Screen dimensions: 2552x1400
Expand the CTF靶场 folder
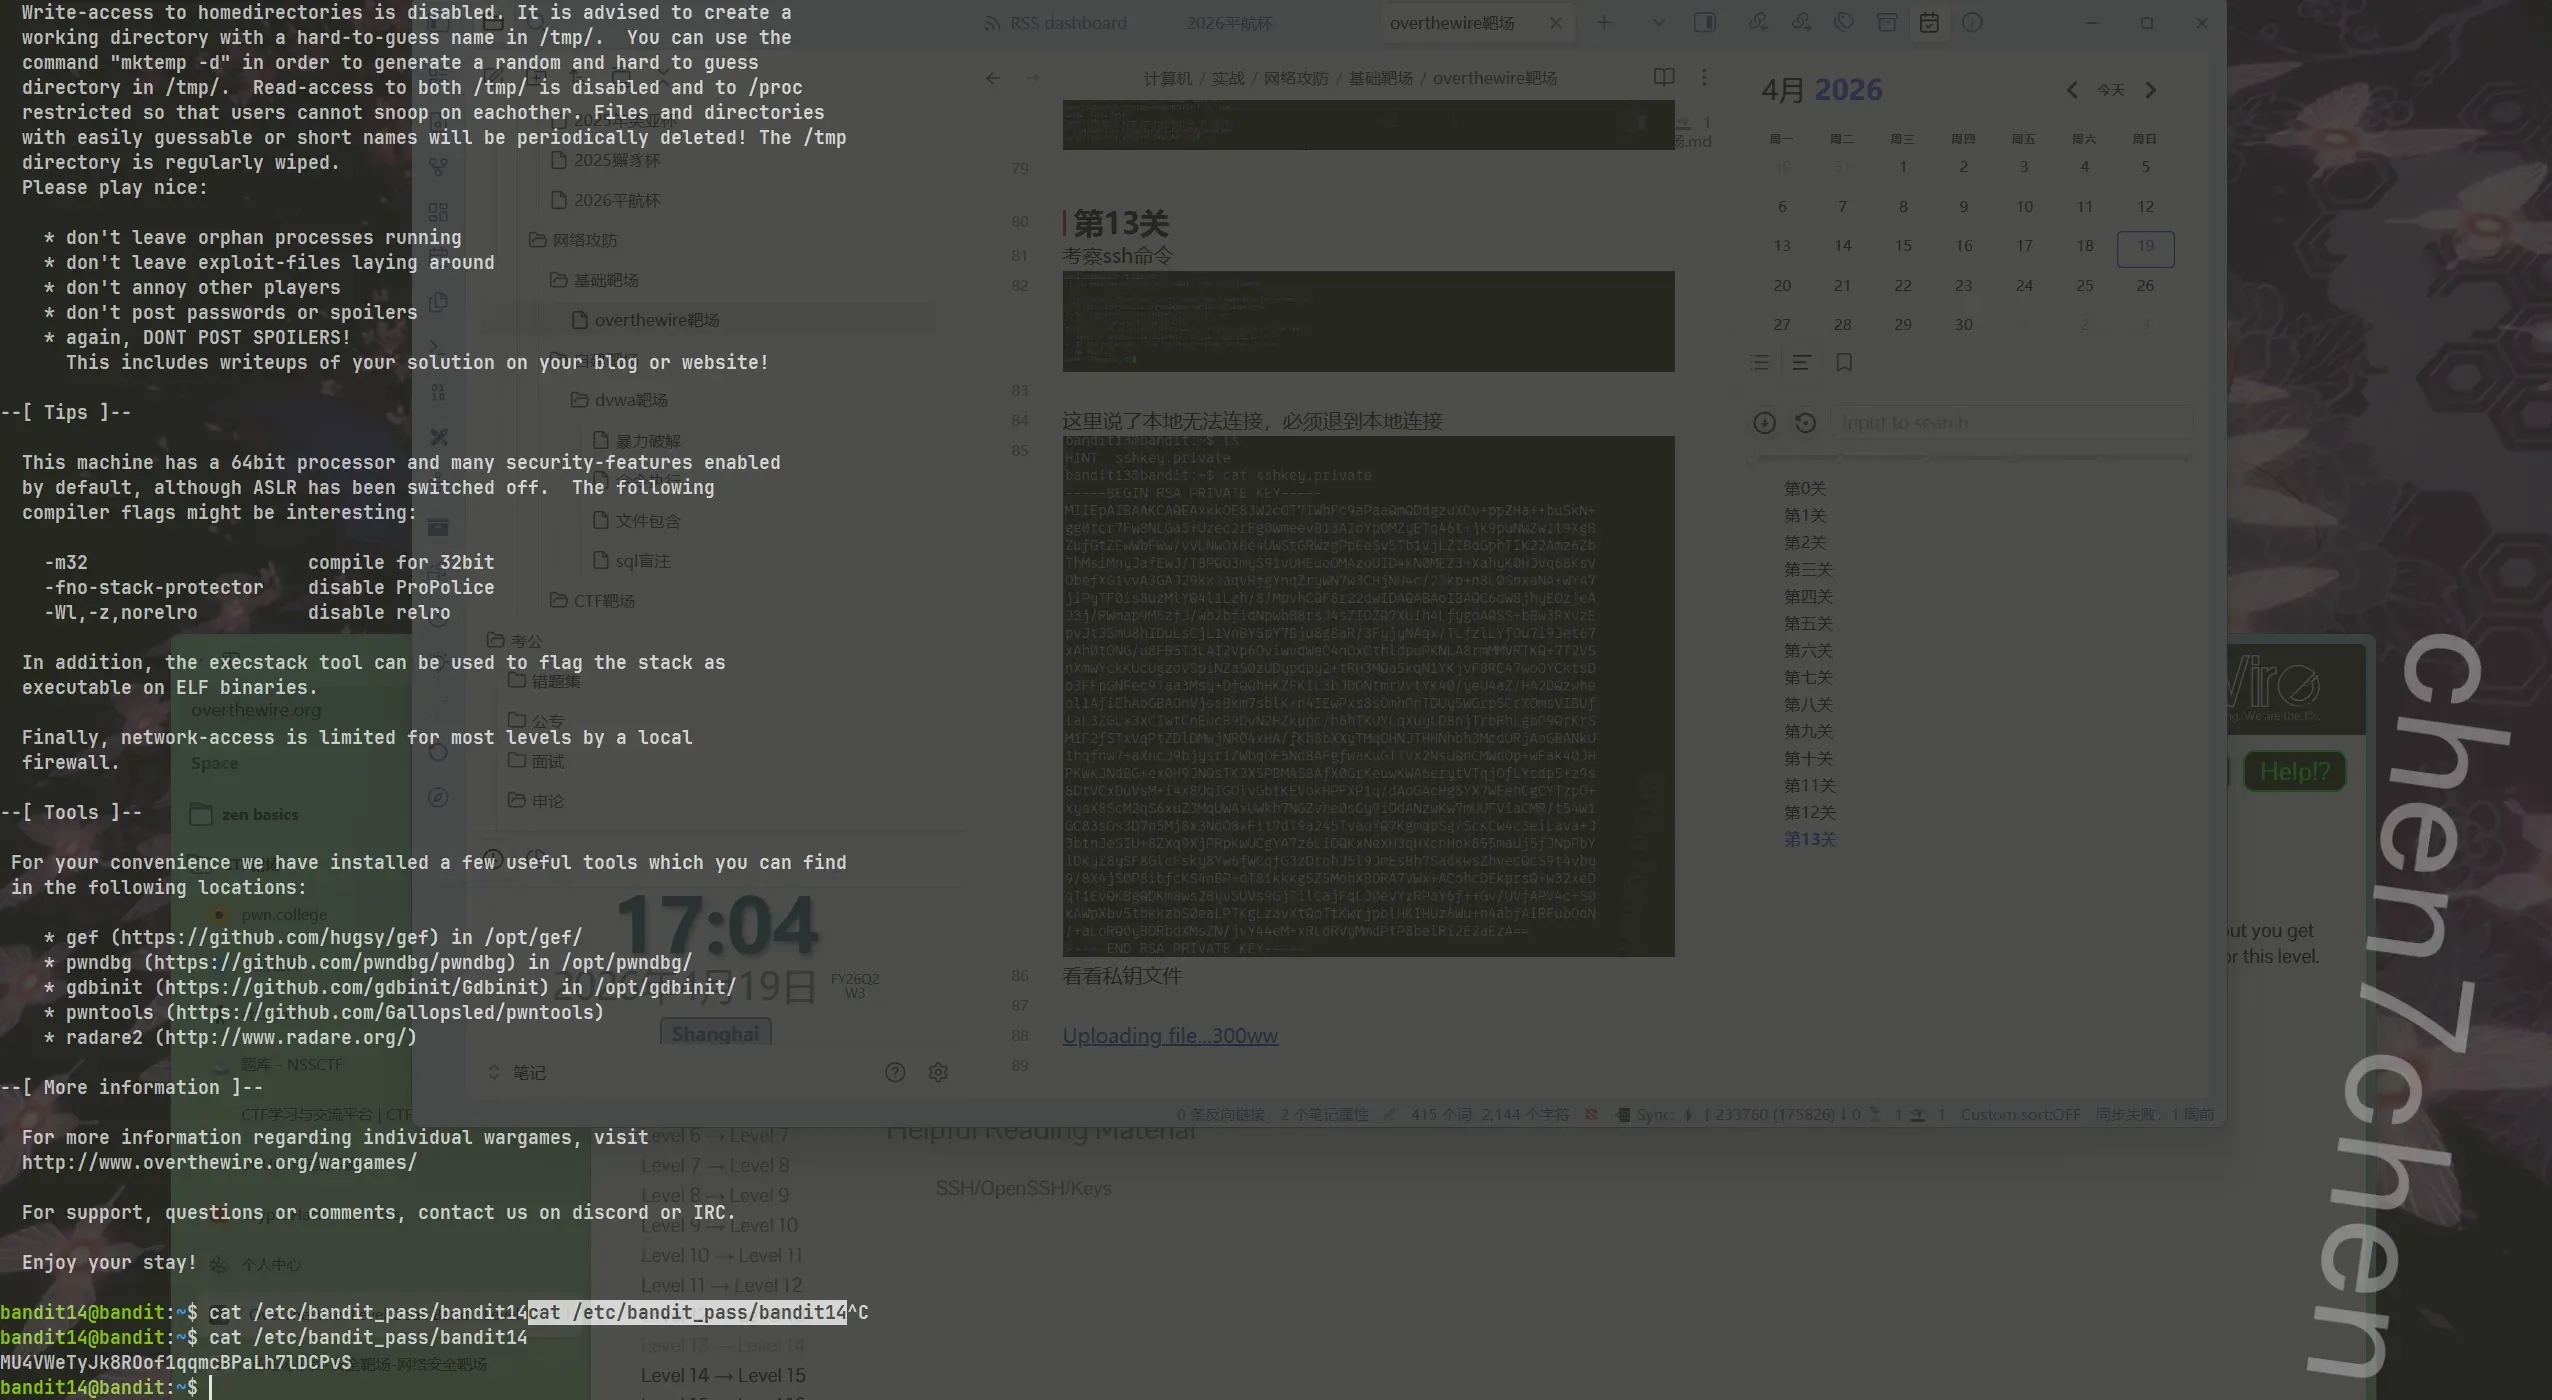[x=604, y=601]
